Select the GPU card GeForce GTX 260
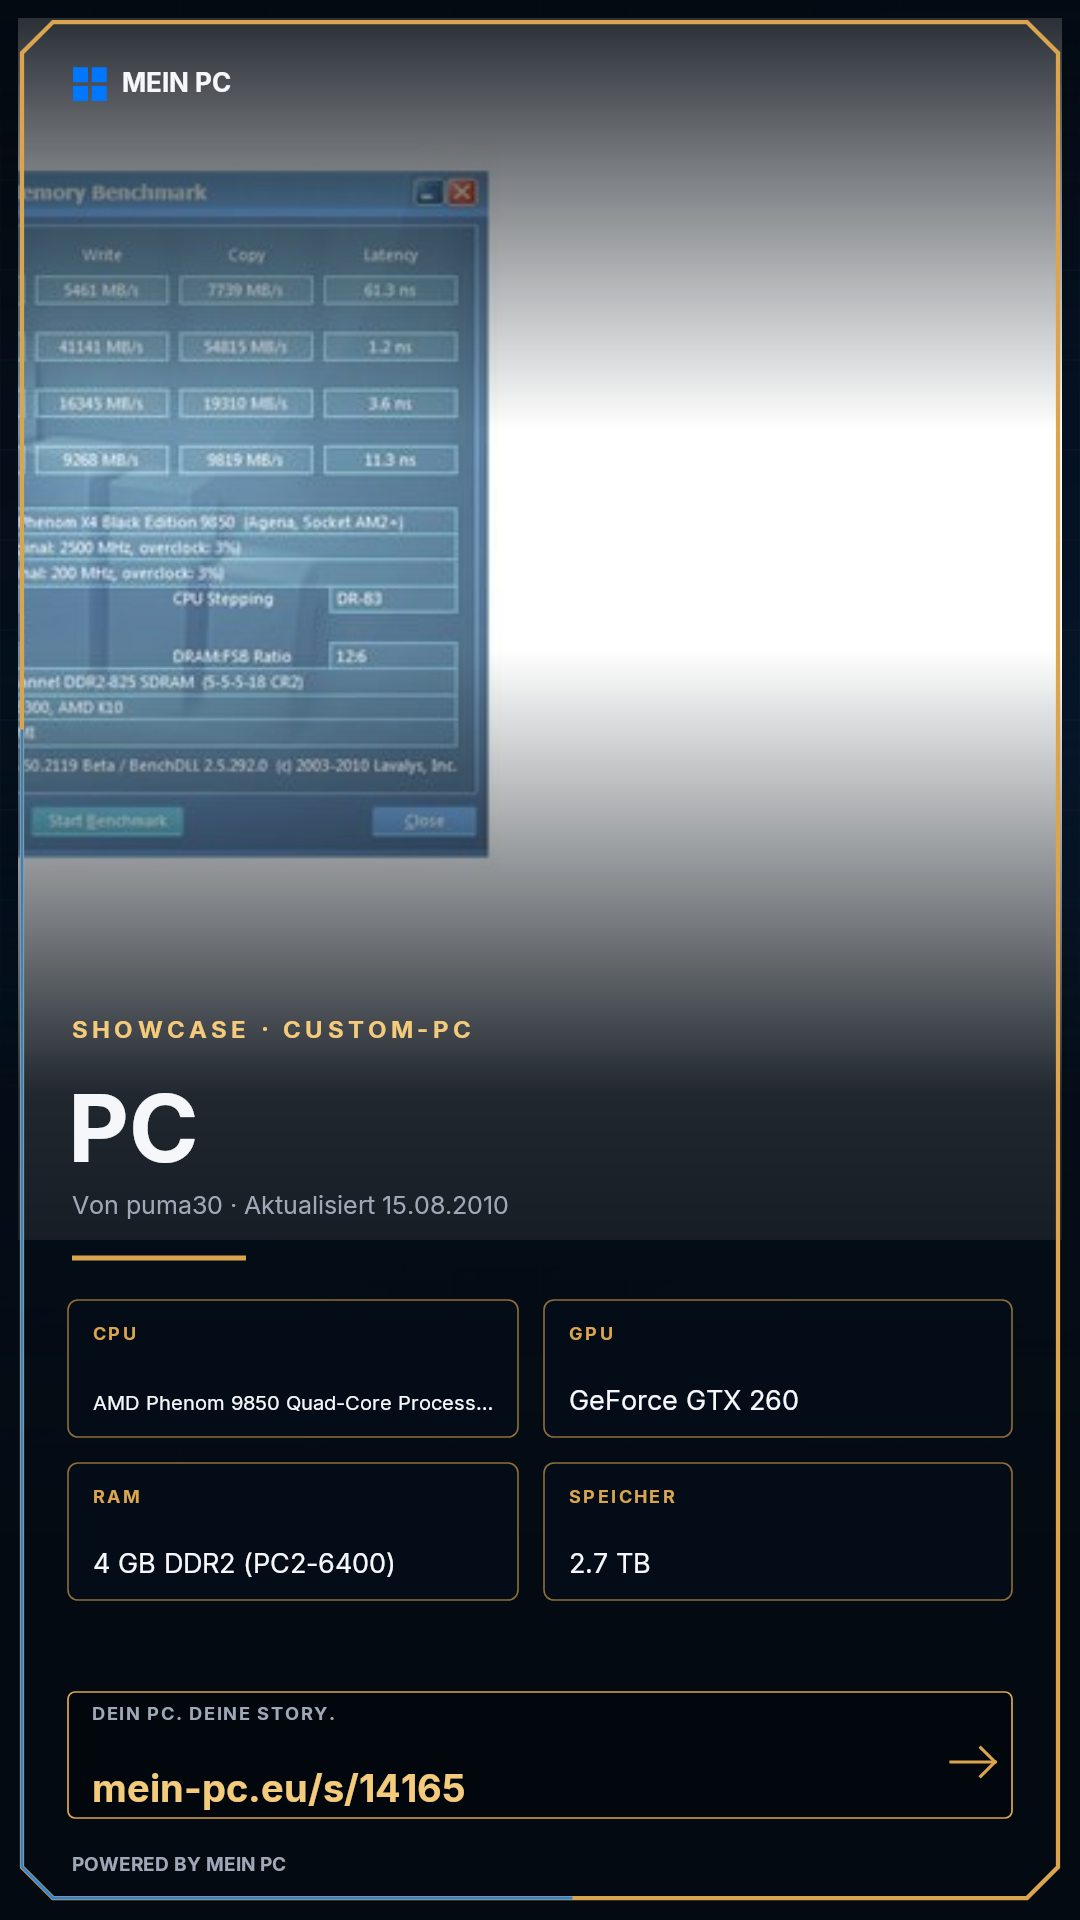The width and height of the screenshot is (1080, 1920). pyautogui.click(x=778, y=1369)
